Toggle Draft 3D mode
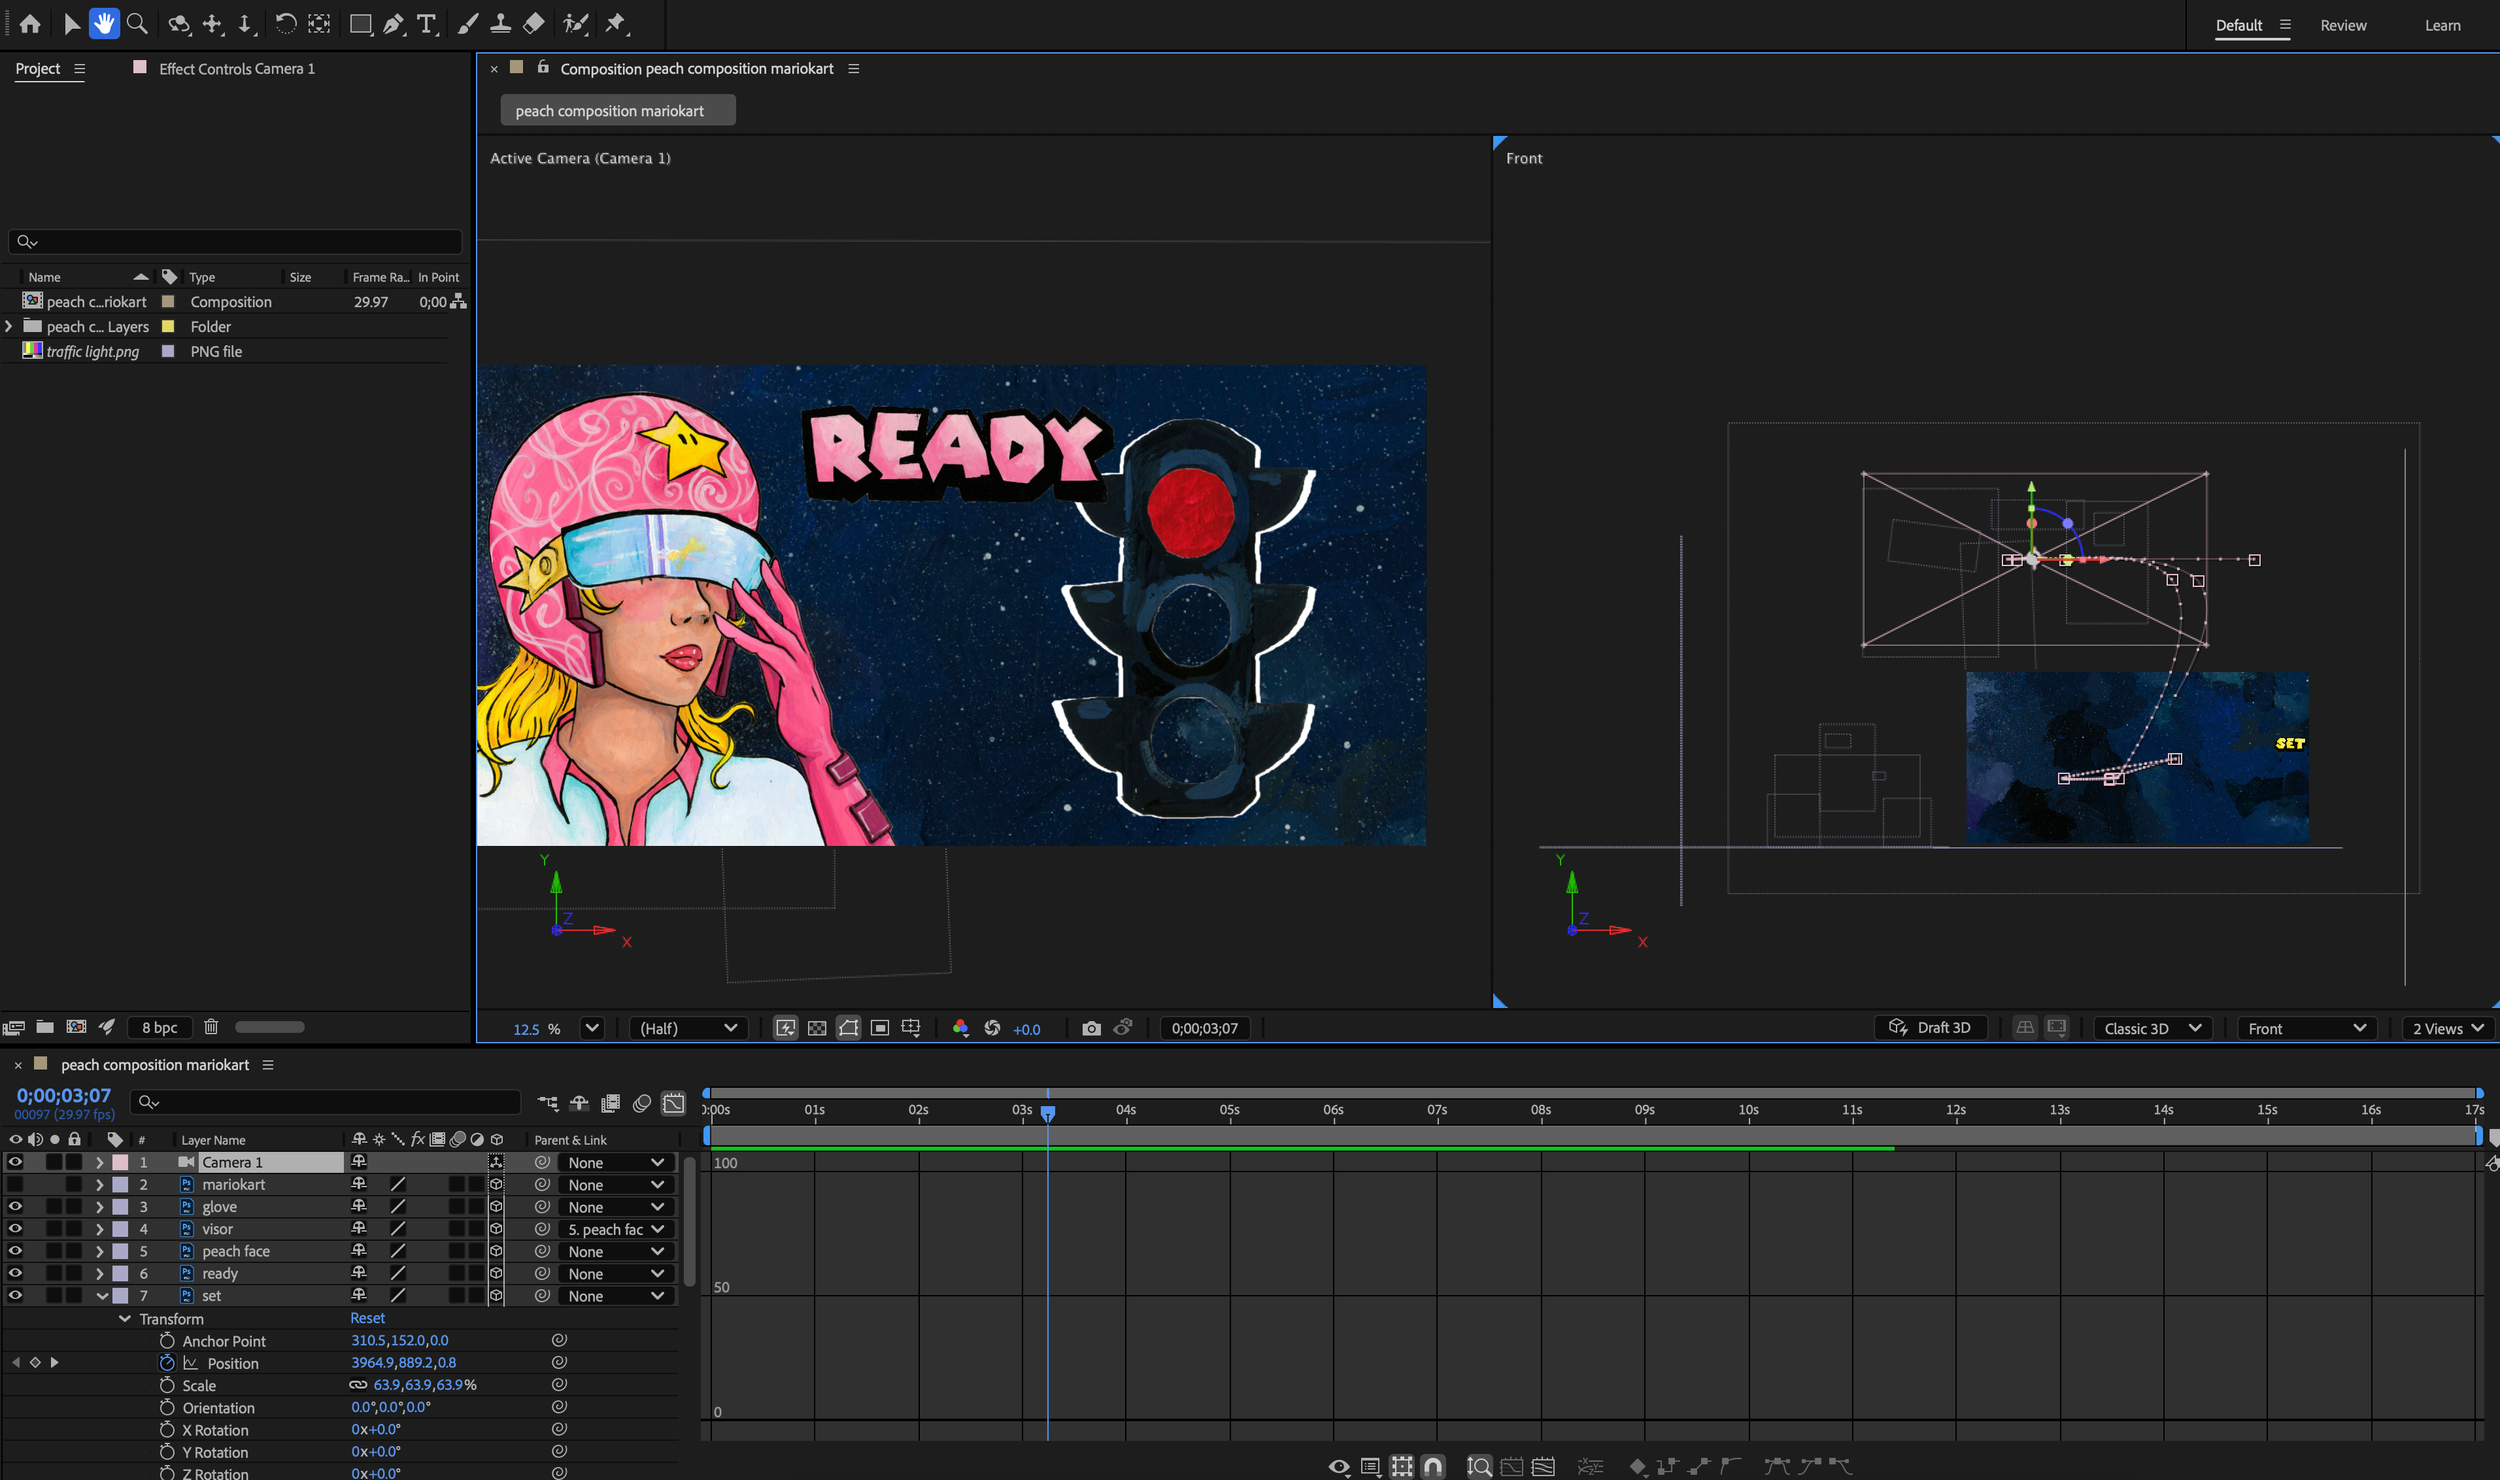 (x=1930, y=1028)
